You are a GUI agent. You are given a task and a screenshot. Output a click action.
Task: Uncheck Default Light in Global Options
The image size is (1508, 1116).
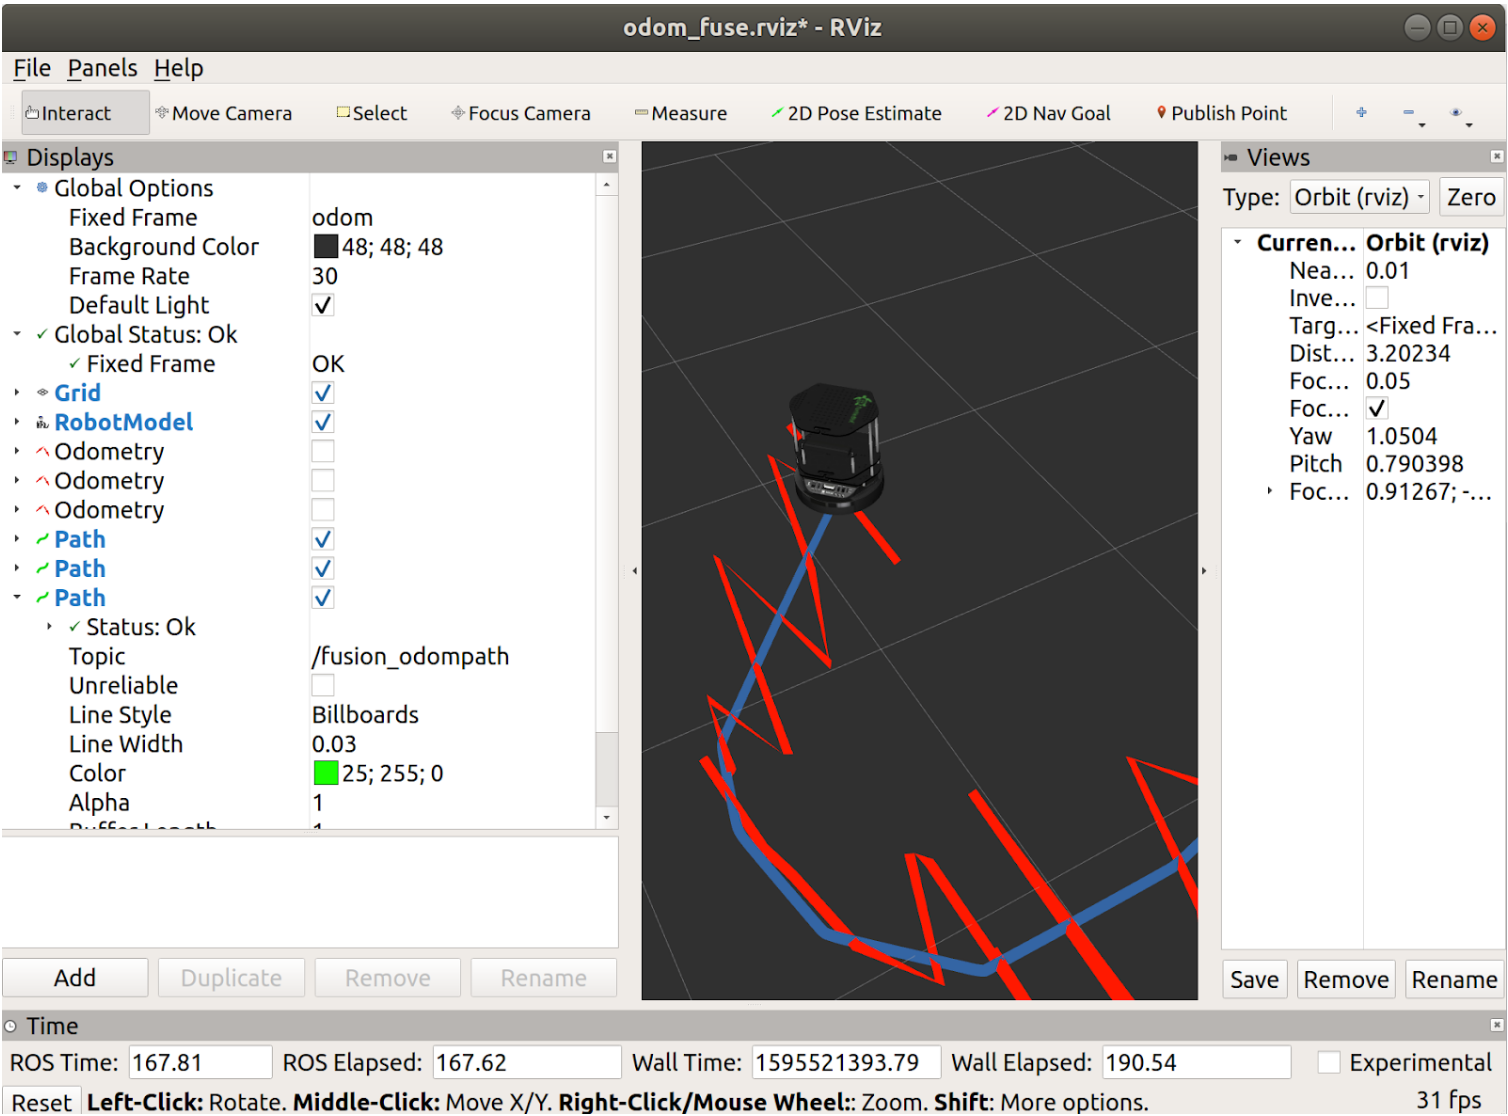pos(322,305)
